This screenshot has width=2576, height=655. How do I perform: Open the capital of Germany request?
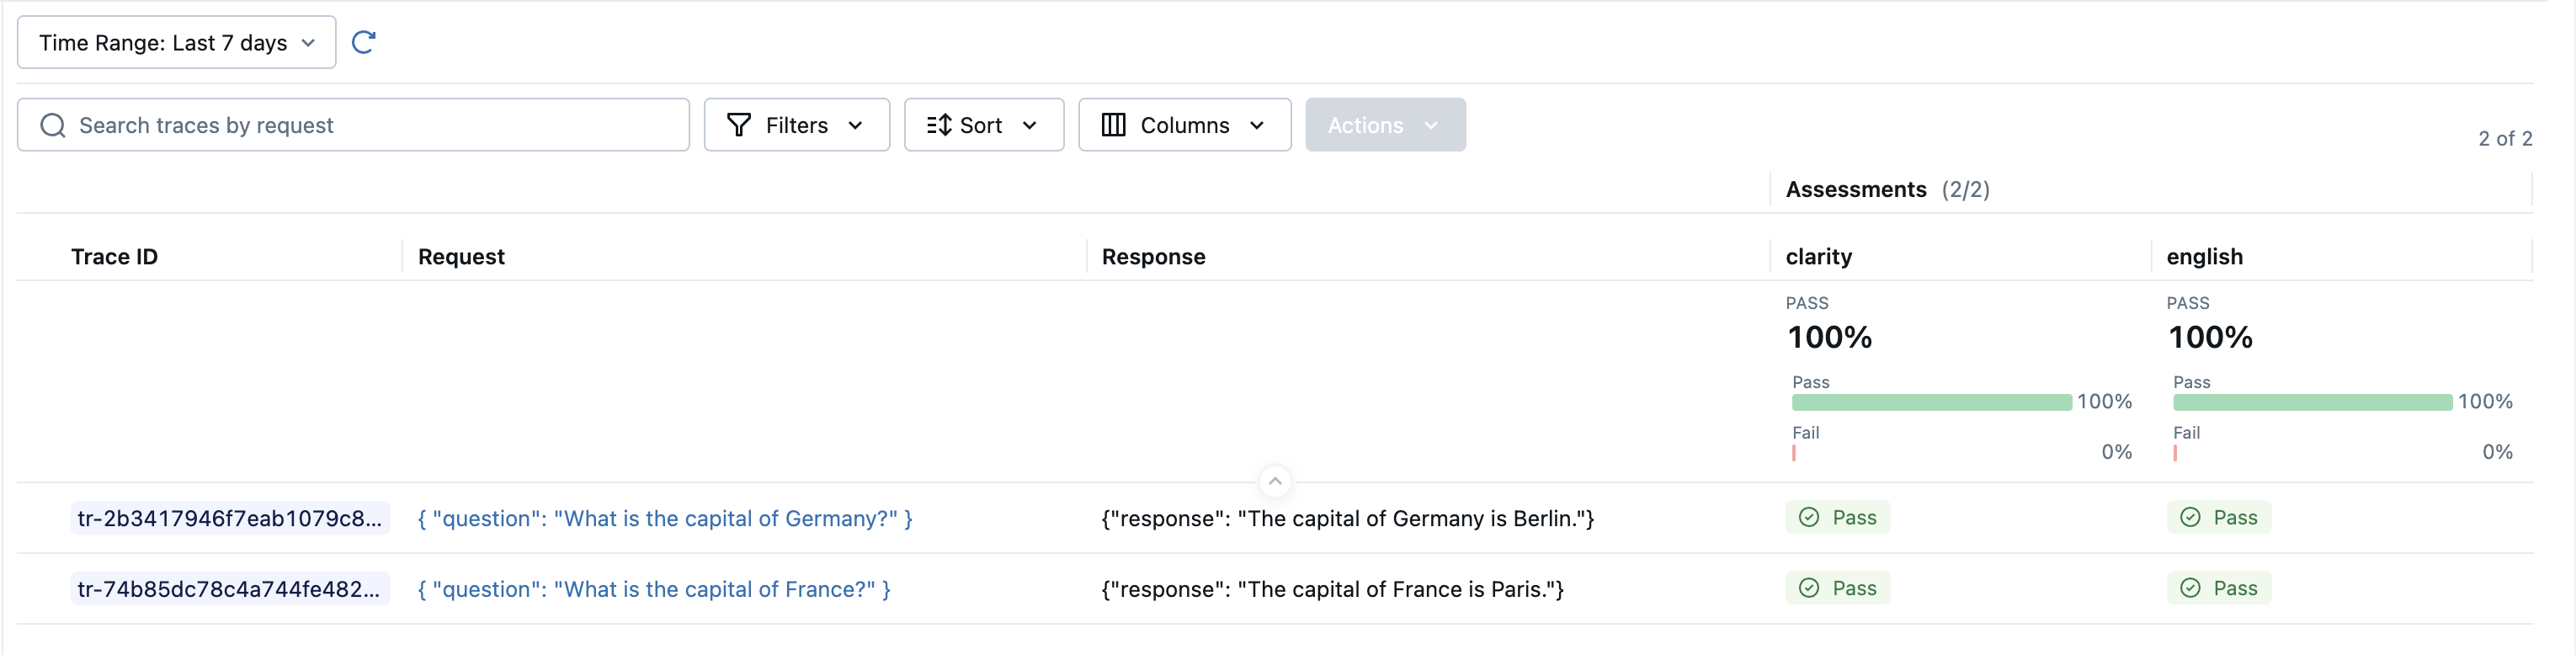pos(664,518)
